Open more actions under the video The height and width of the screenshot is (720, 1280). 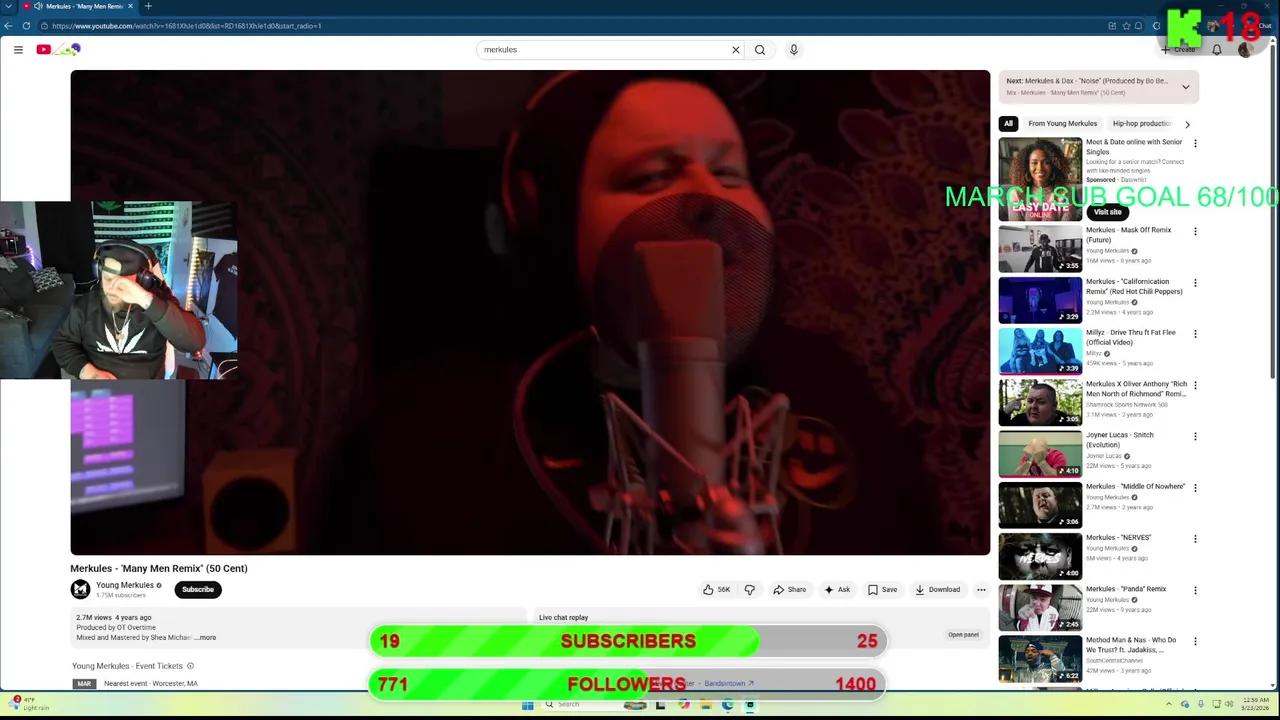pos(981,589)
